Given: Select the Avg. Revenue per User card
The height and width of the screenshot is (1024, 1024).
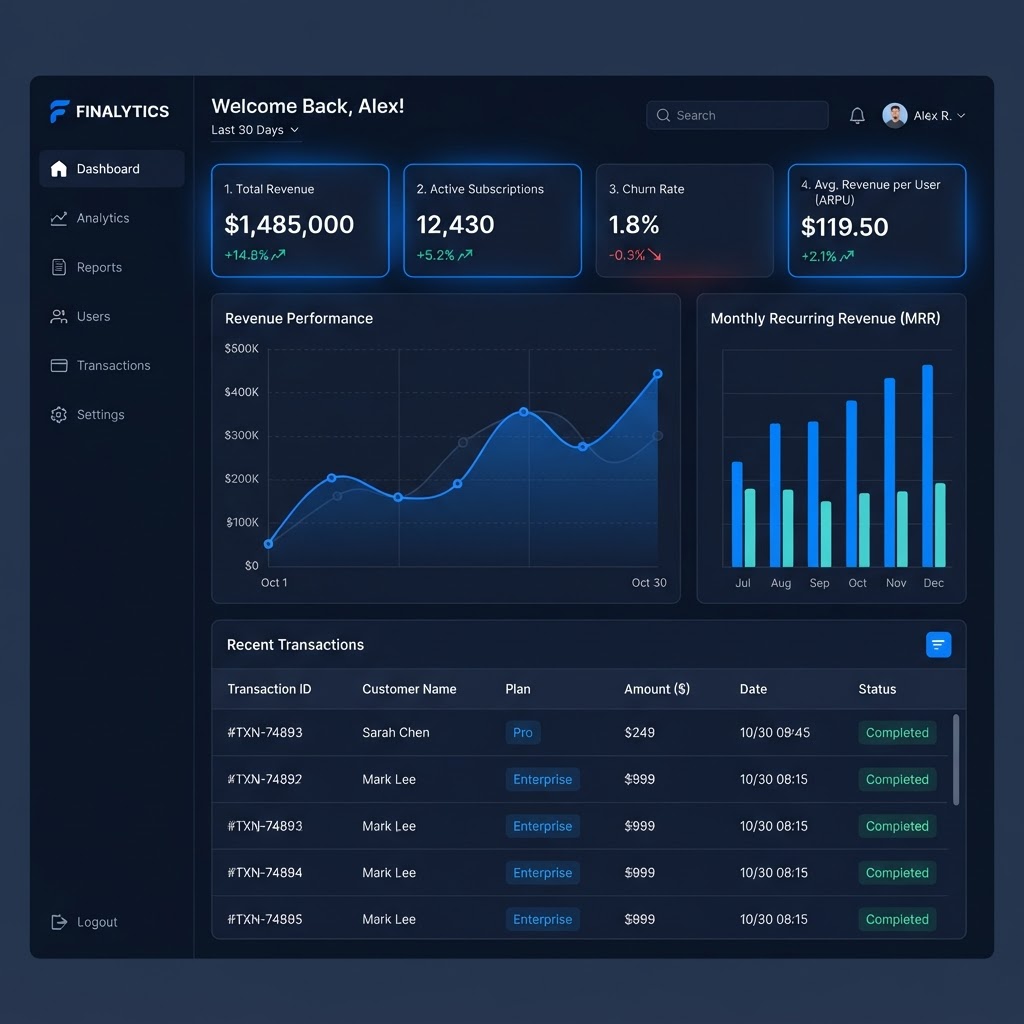Looking at the screenshot, I should coord(877,221).
